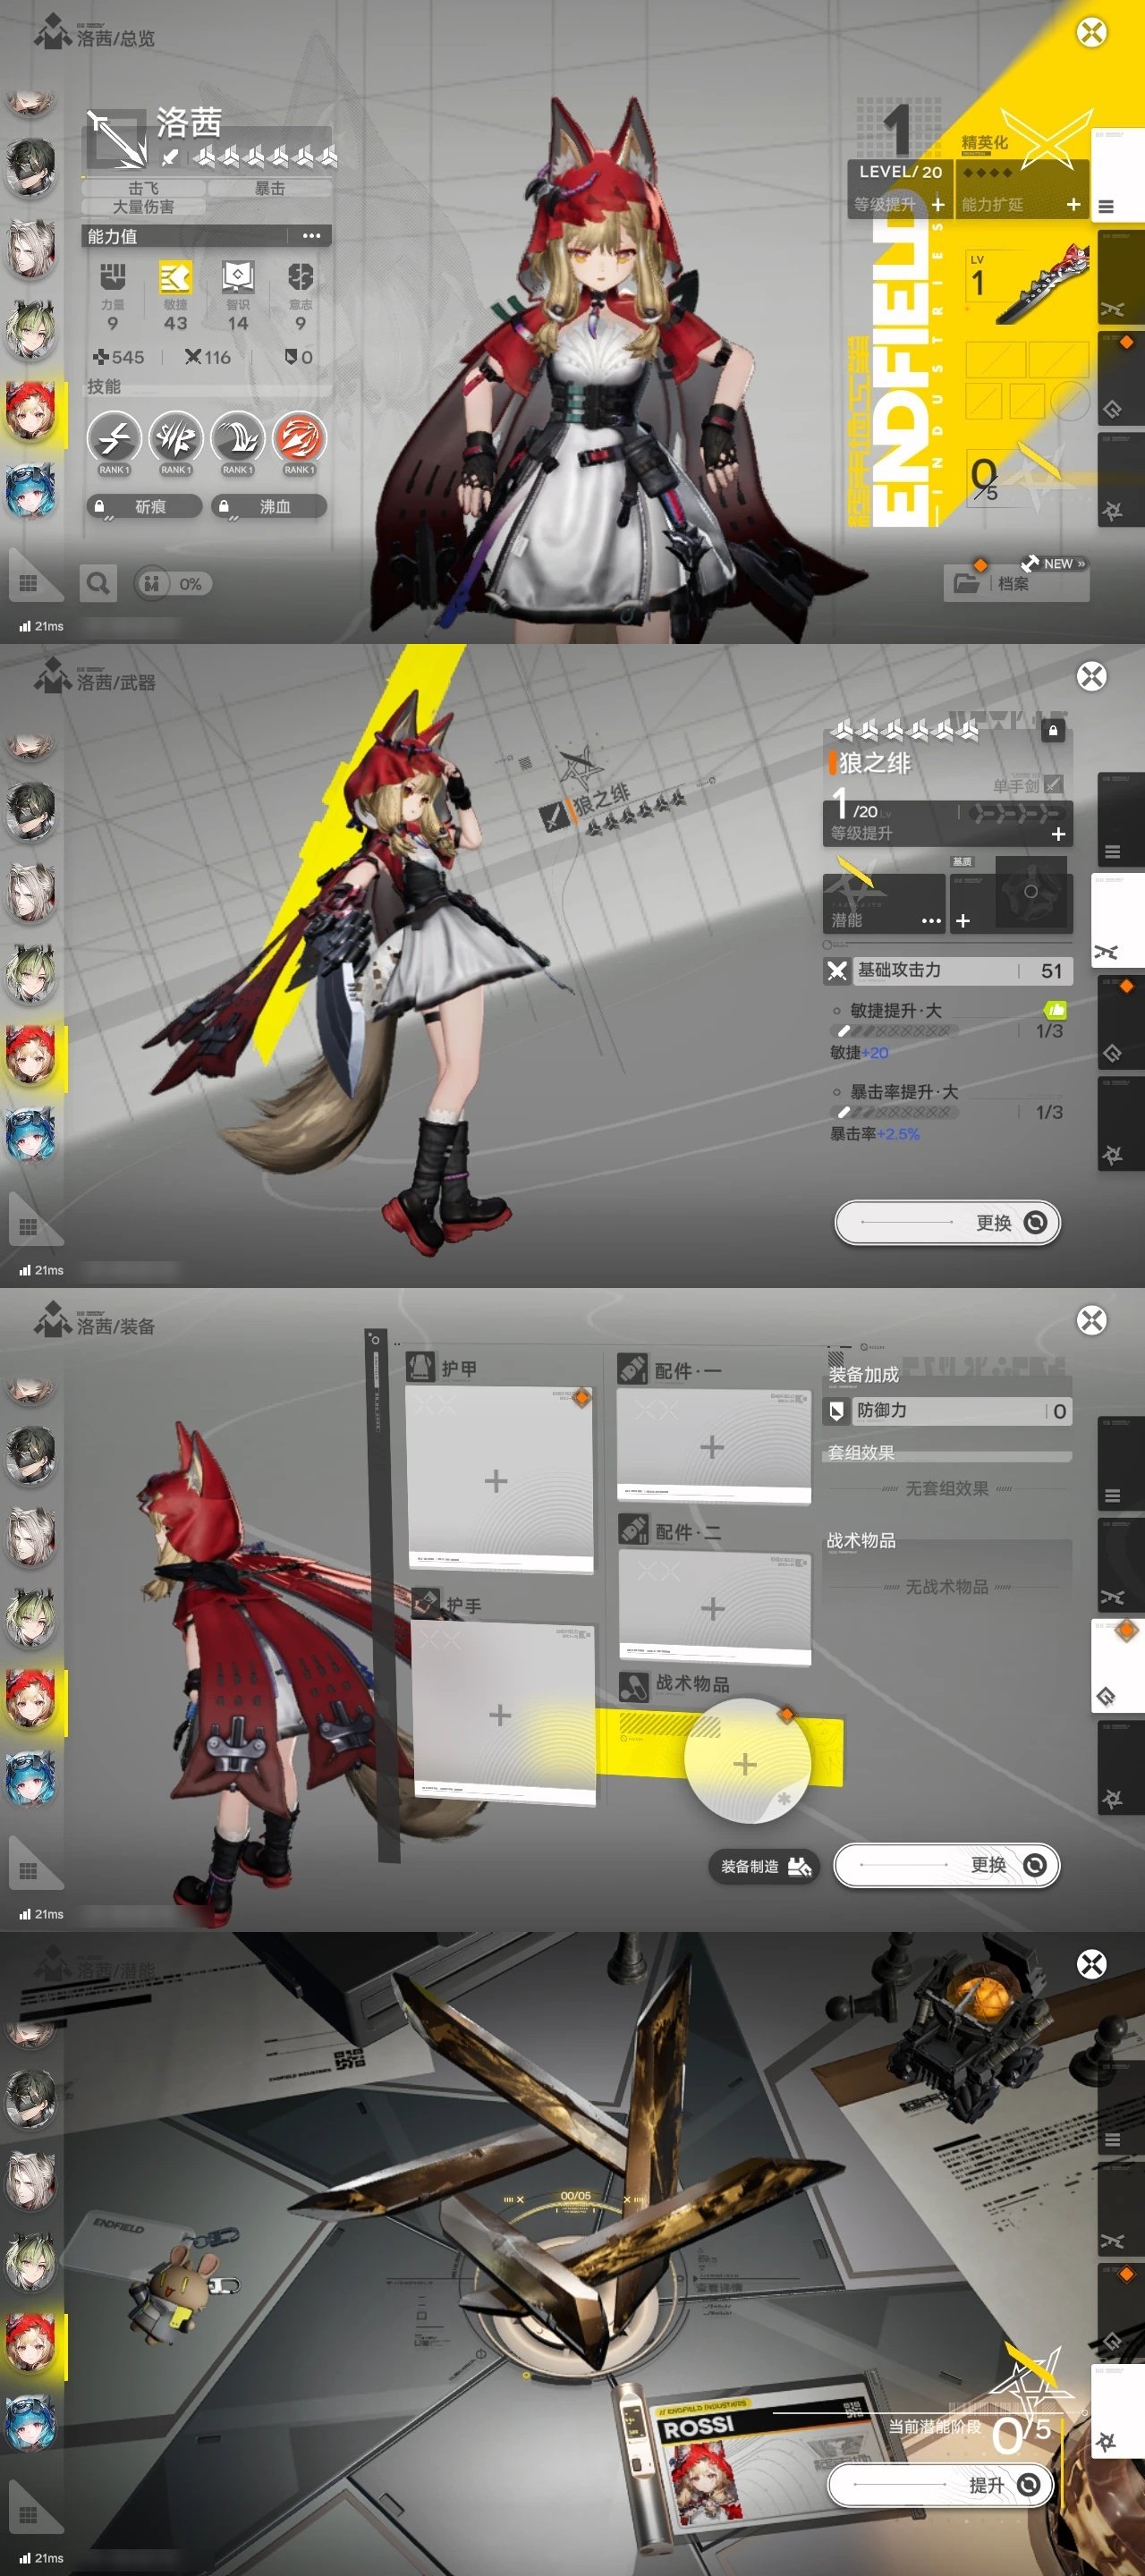Expand the 能力值 three-dot details
The image size is (1145, 2576).
pyautogui.click(x=311, y=236)
